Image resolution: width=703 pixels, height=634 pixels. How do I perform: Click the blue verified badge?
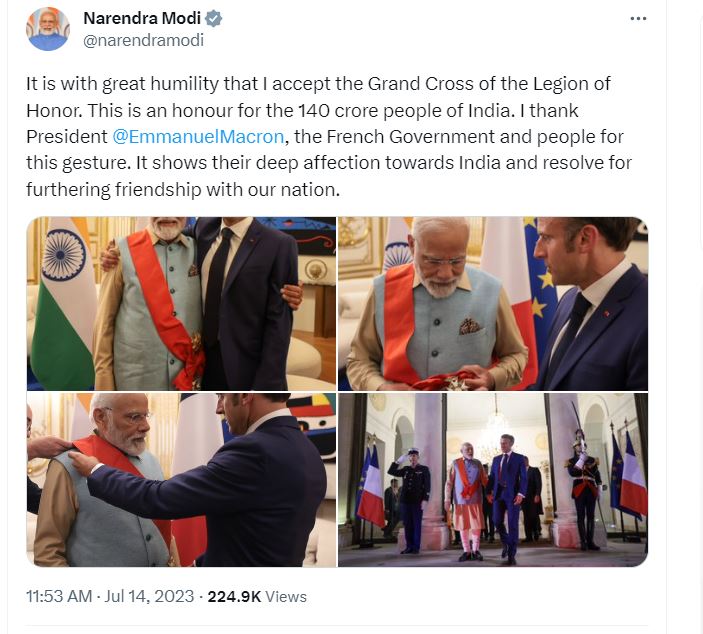point(213,19)
